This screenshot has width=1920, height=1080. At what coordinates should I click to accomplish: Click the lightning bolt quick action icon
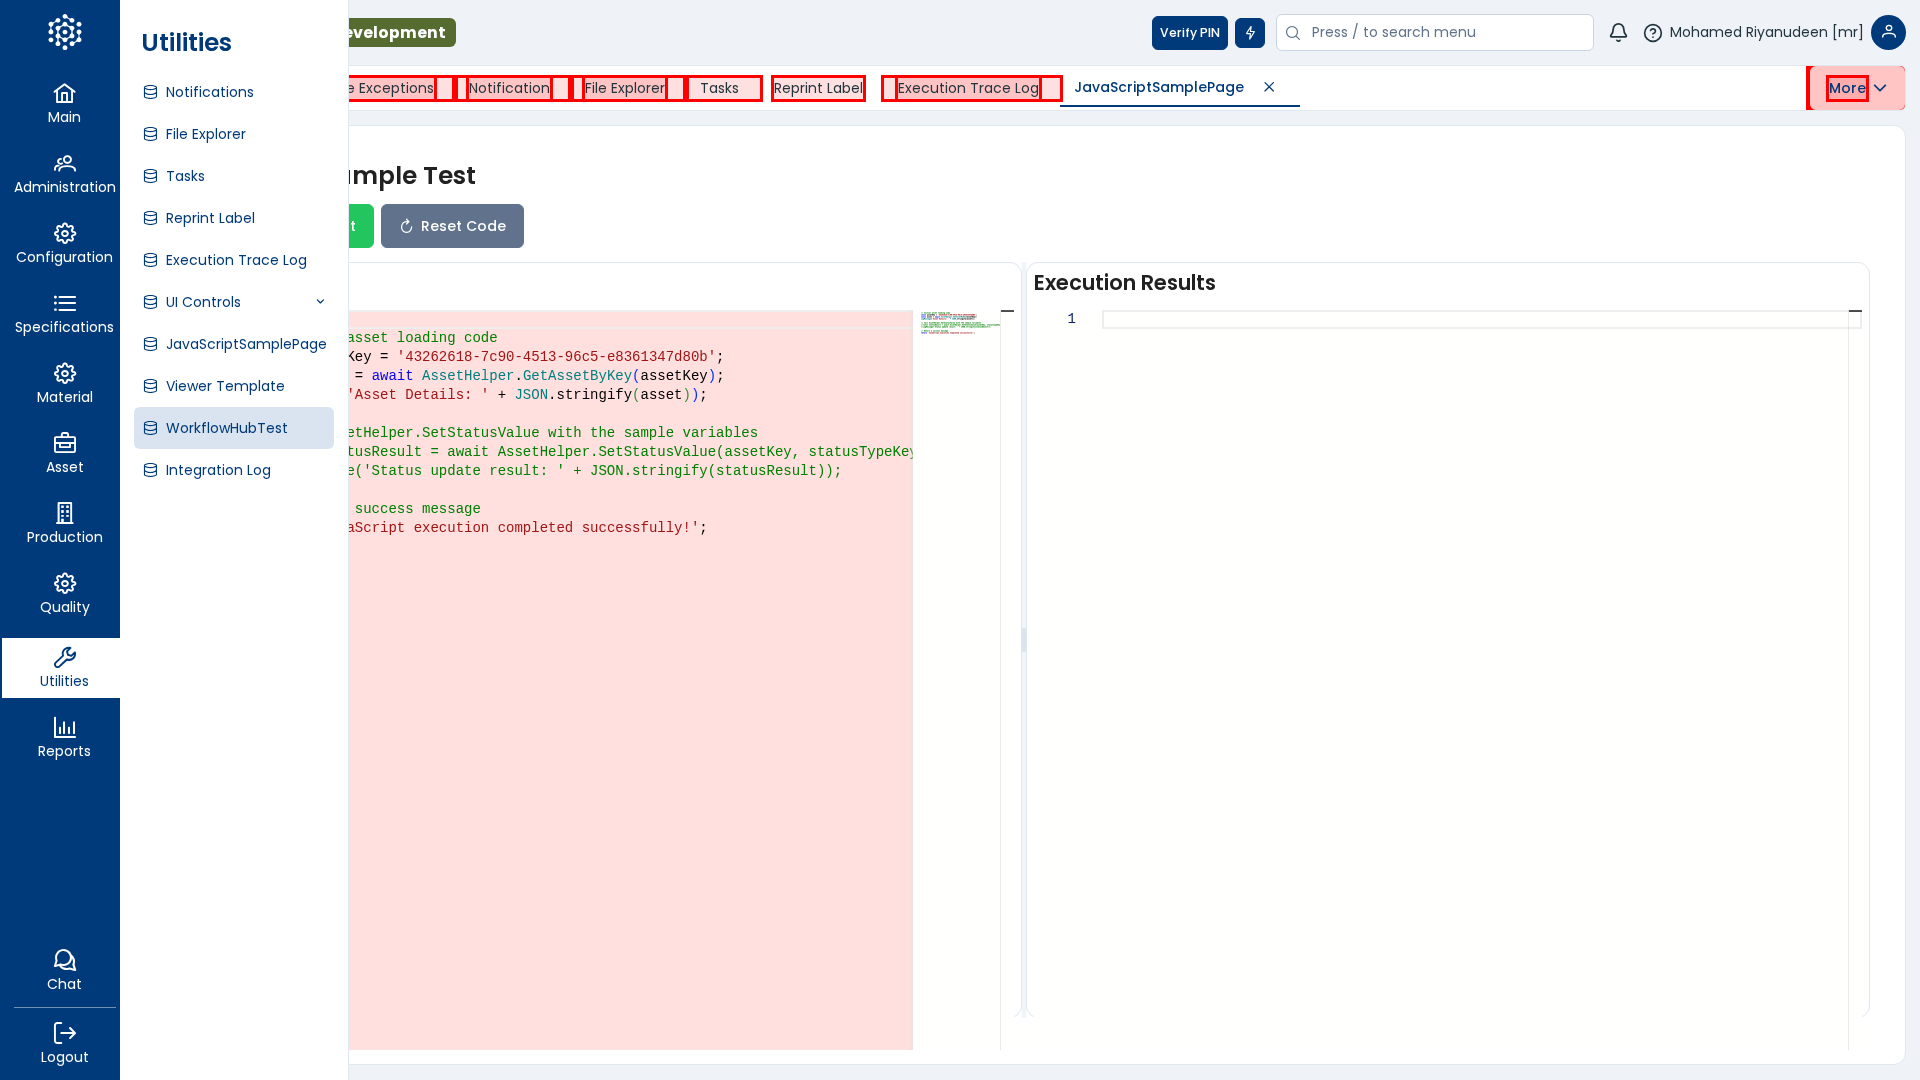pyautogui.click(x=1250, y=33)
